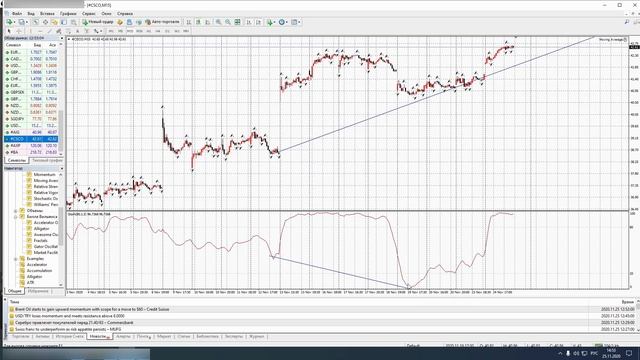Open the profiles dropdown arrow
The height and width of the screenshot is (360, 640).
point(27,22)
